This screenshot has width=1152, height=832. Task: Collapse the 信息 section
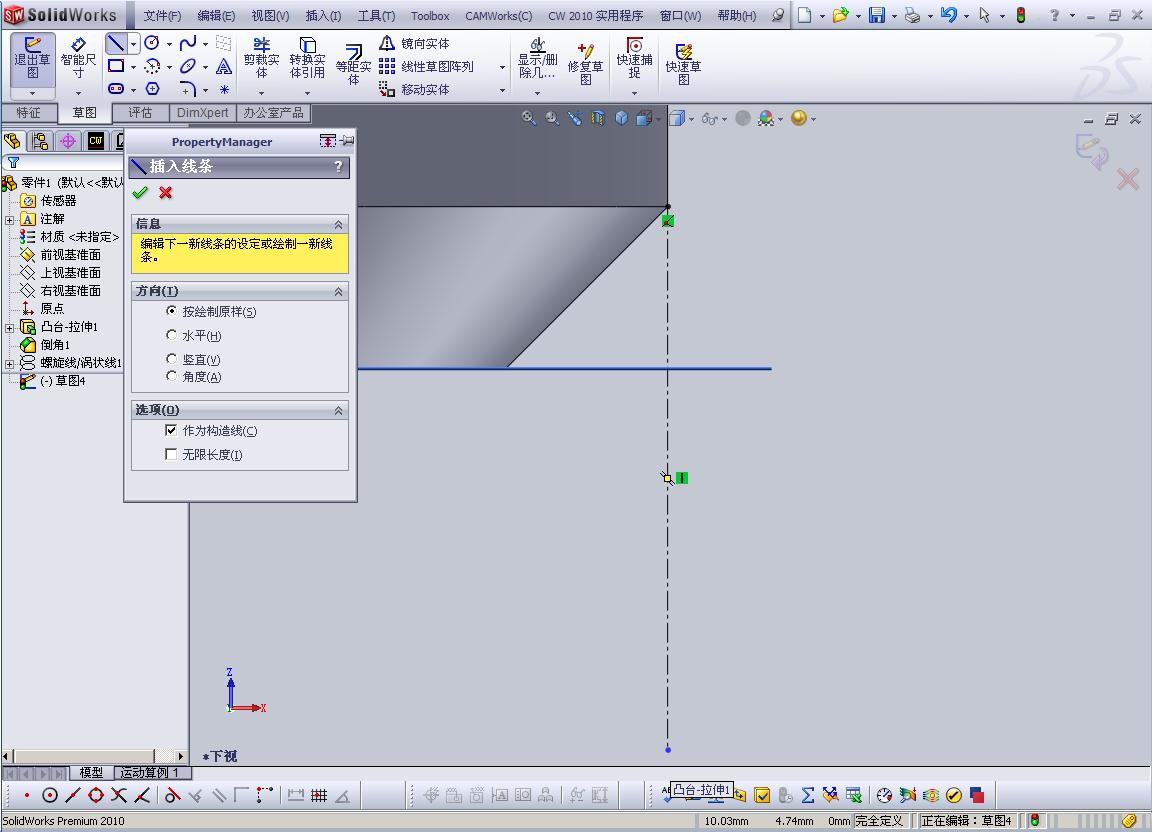339,224
